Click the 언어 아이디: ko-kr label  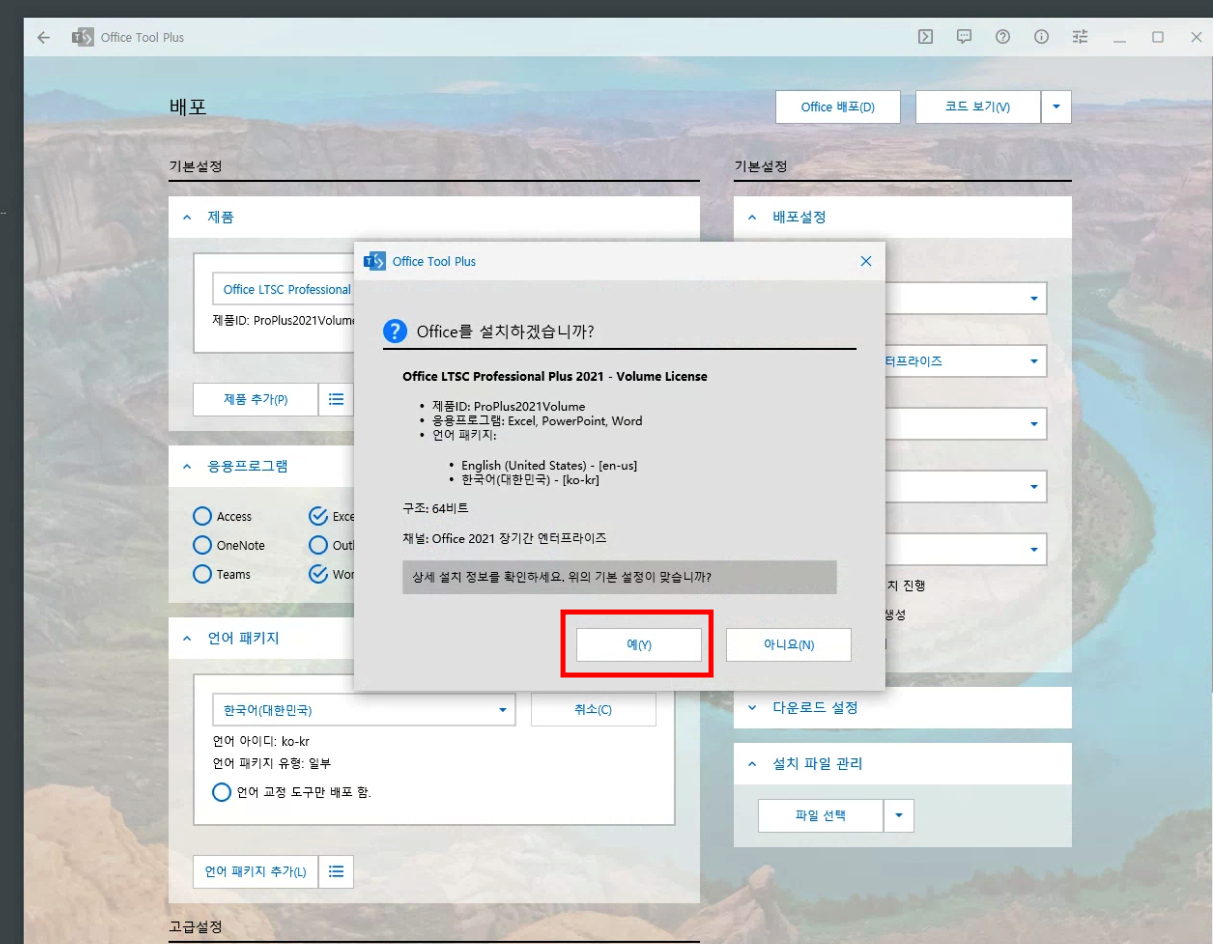click(x=261, y=741)
